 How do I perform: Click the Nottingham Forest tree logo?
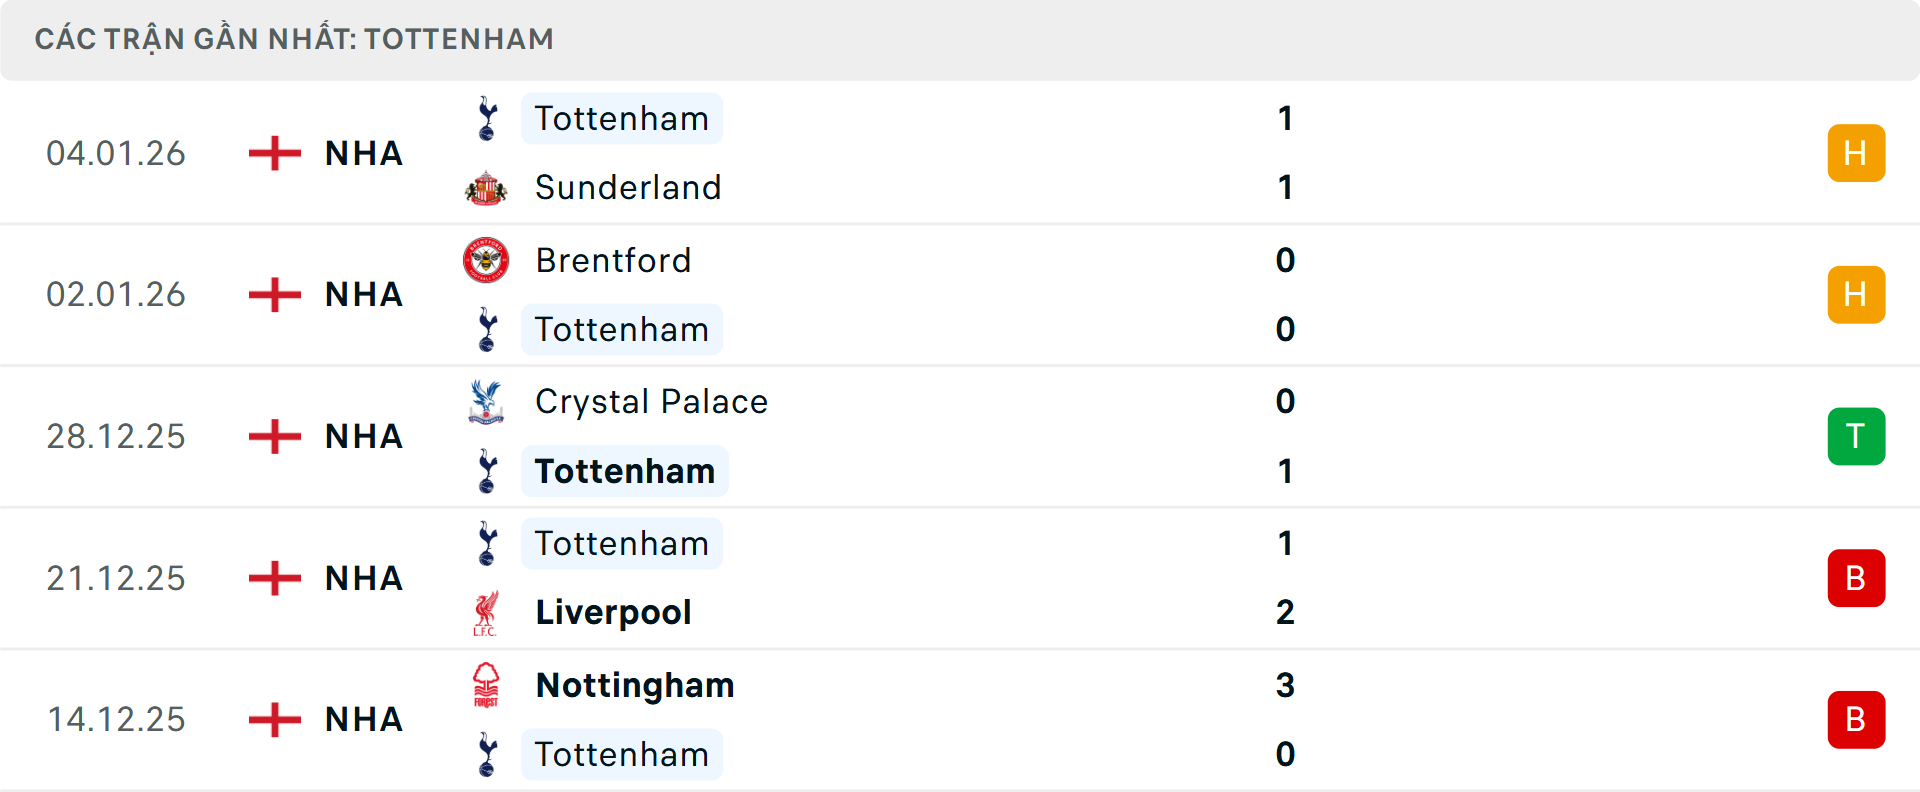click(x=487, y=686)
